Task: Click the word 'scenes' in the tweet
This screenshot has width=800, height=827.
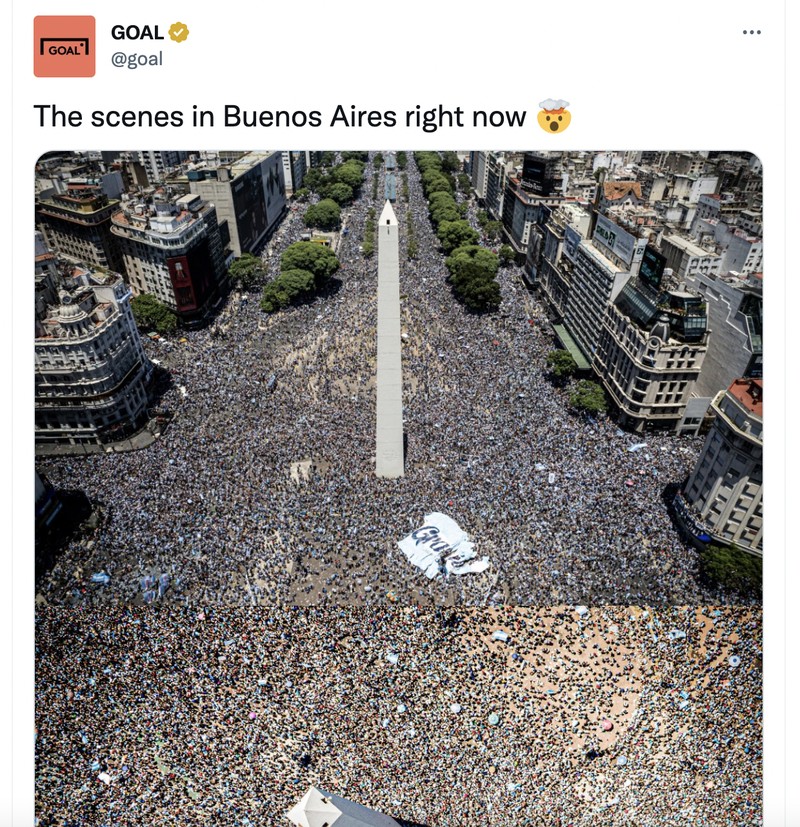Action: (x=137, y=117)
